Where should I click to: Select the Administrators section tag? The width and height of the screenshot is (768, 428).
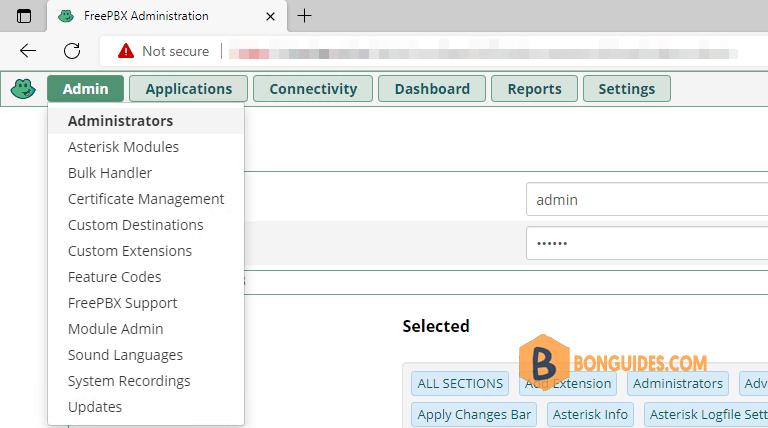tap(678, 383)
